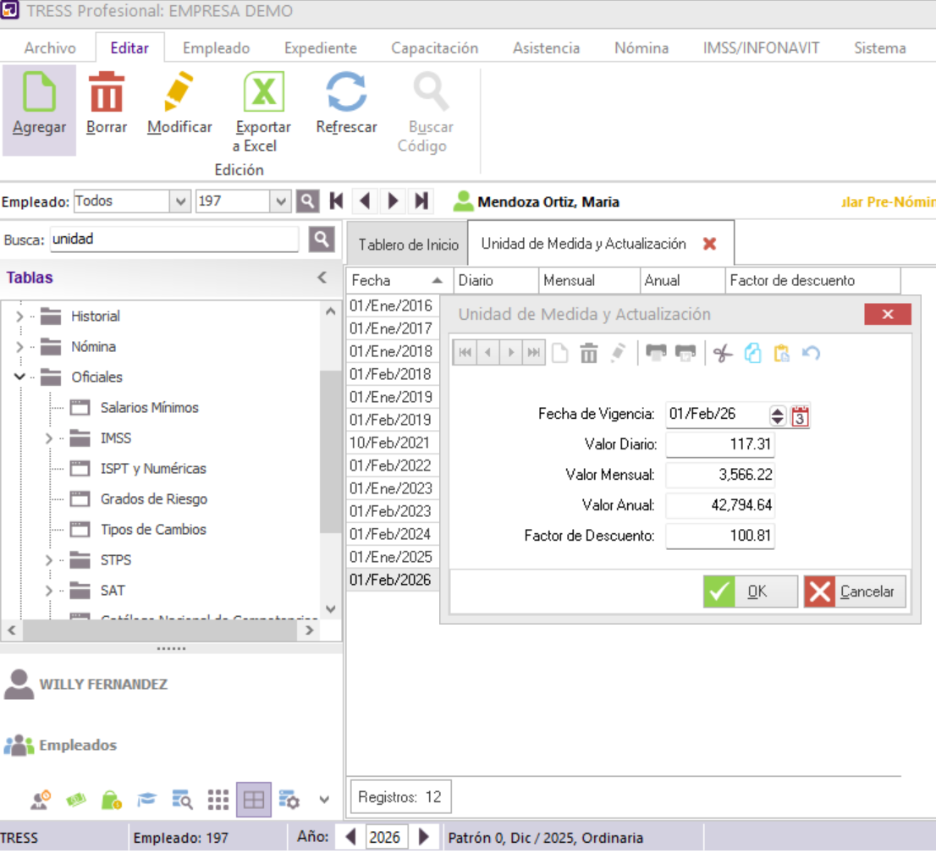This screenshot has width=936, height=852.
Task: Expand the IMSS tree folder
Action: click(49, 438)
